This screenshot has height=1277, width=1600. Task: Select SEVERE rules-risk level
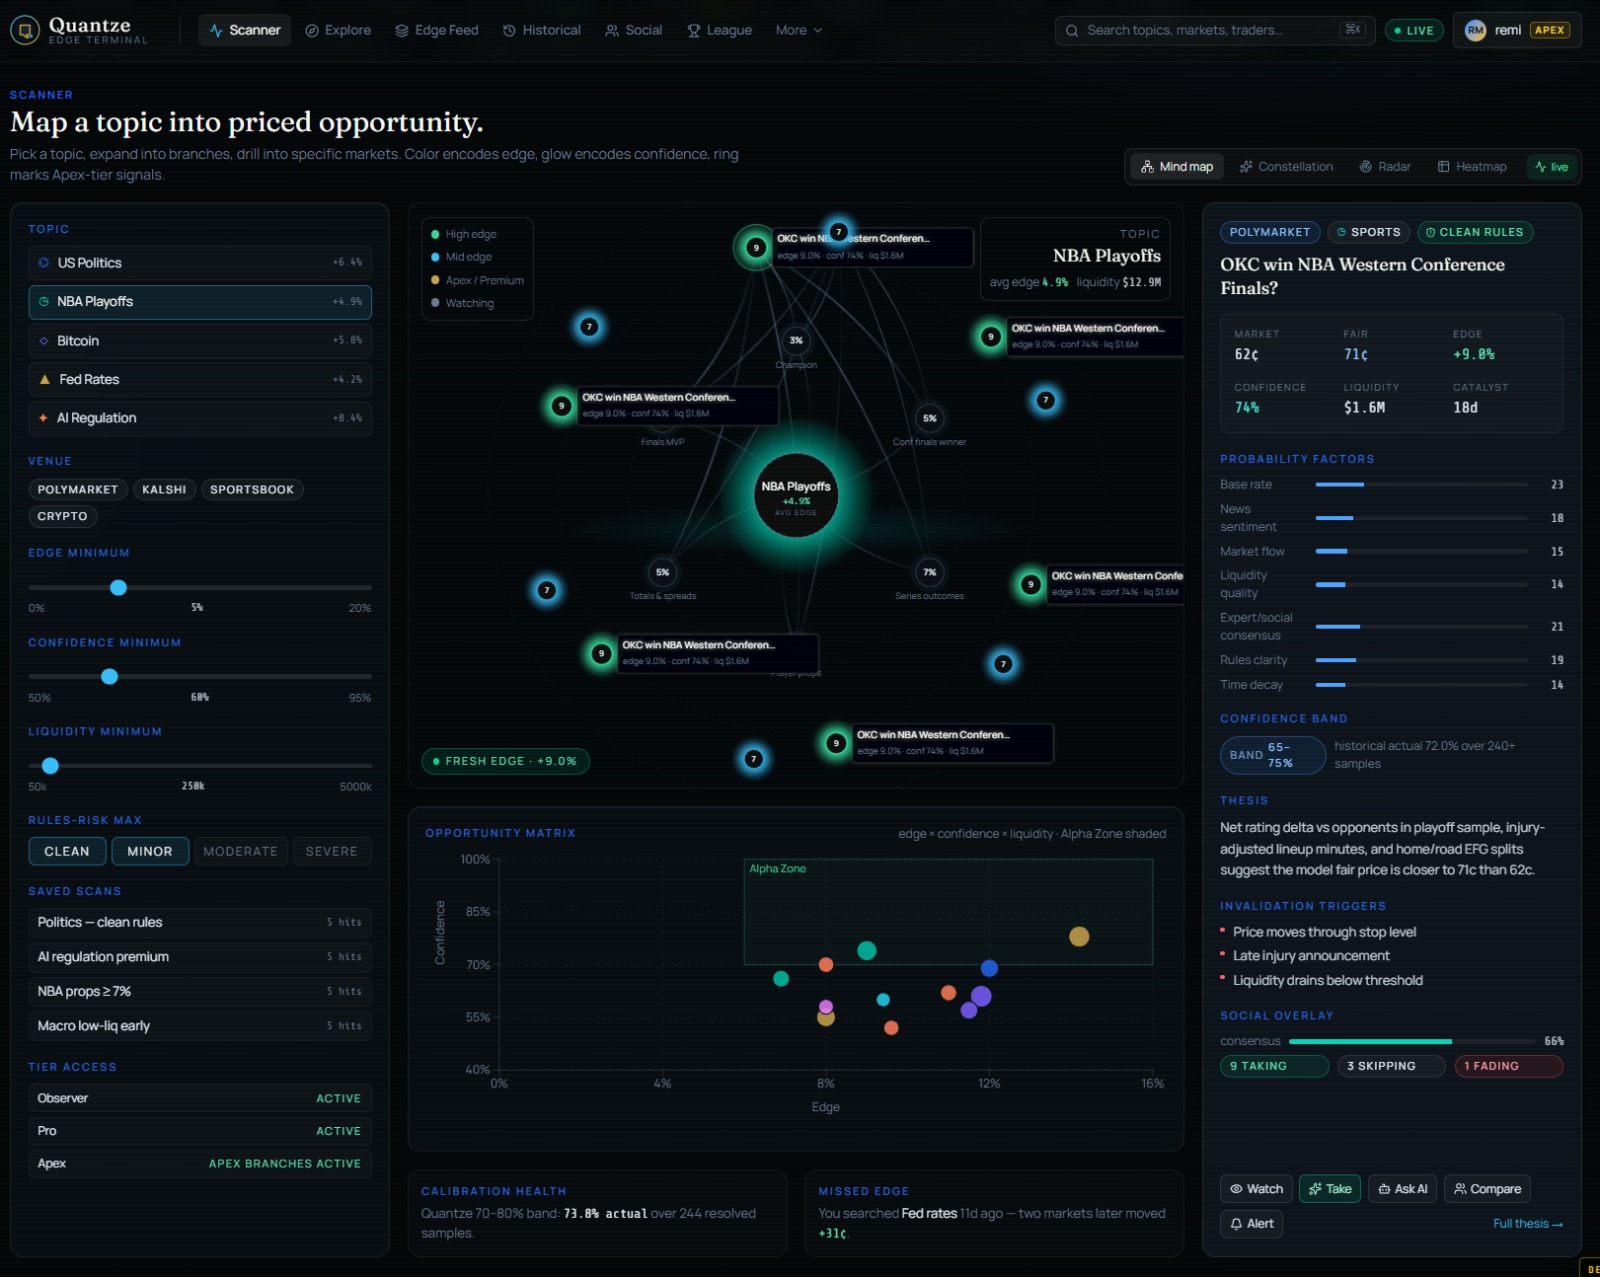pos(332,852)
